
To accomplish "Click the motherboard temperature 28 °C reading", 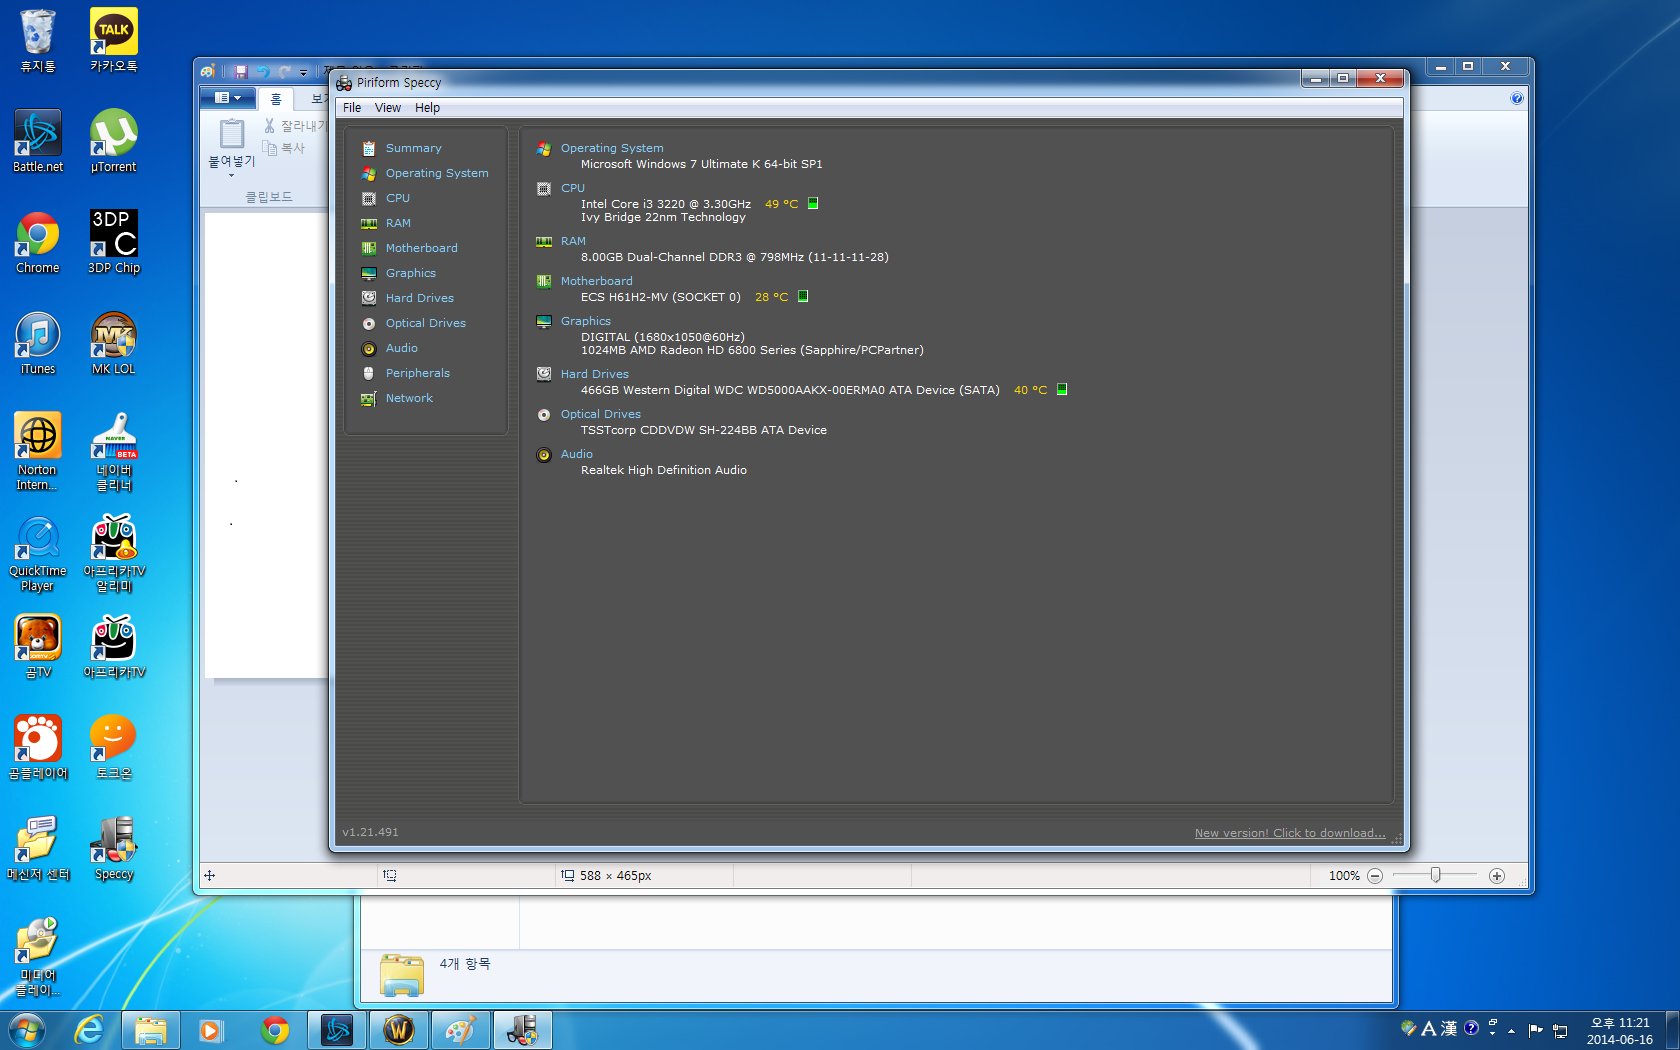I will 772,297.
